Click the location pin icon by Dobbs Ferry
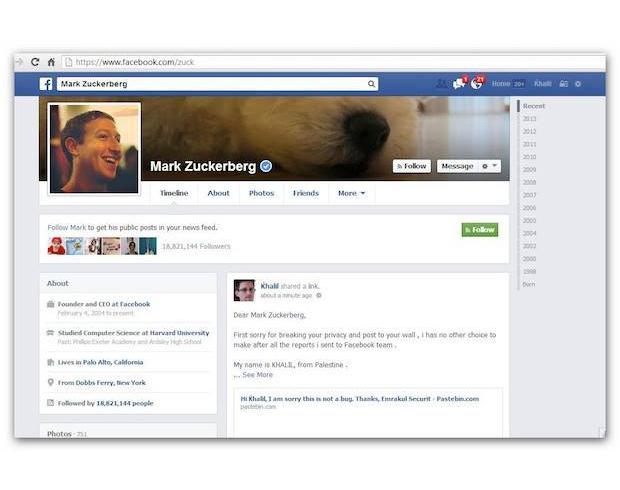The image size is (620, 490). pos(51,382)
